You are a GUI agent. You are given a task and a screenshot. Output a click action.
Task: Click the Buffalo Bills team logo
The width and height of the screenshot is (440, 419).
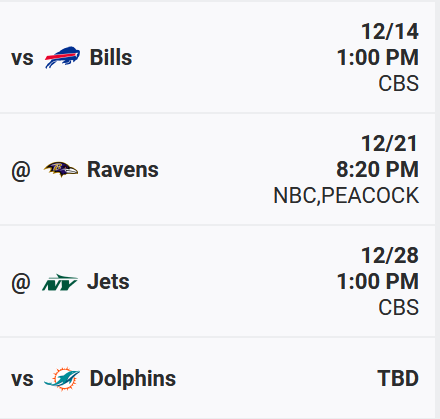(62, 57)
